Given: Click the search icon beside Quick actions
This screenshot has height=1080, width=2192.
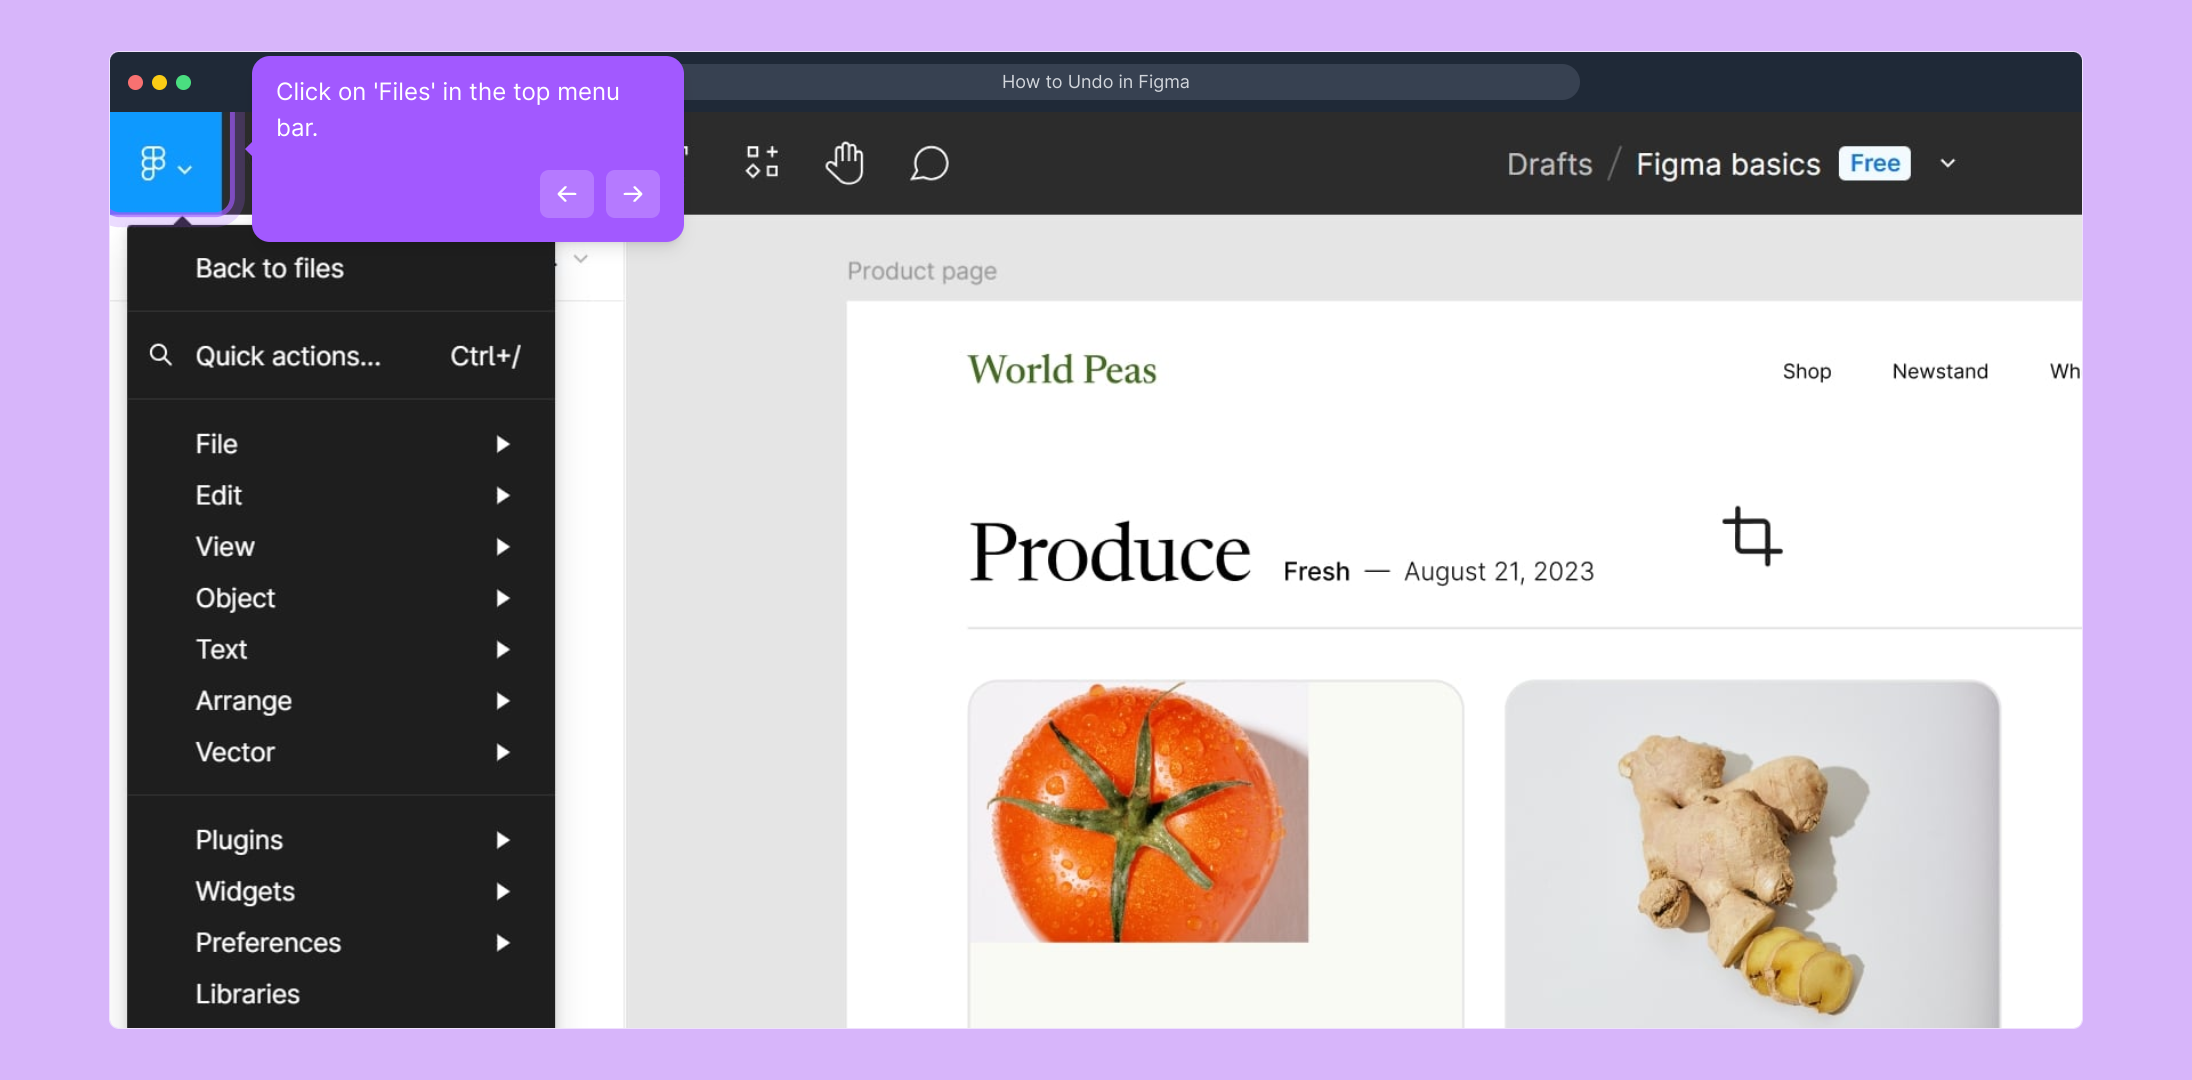Looking at the screenshot, I should (160, 355).
